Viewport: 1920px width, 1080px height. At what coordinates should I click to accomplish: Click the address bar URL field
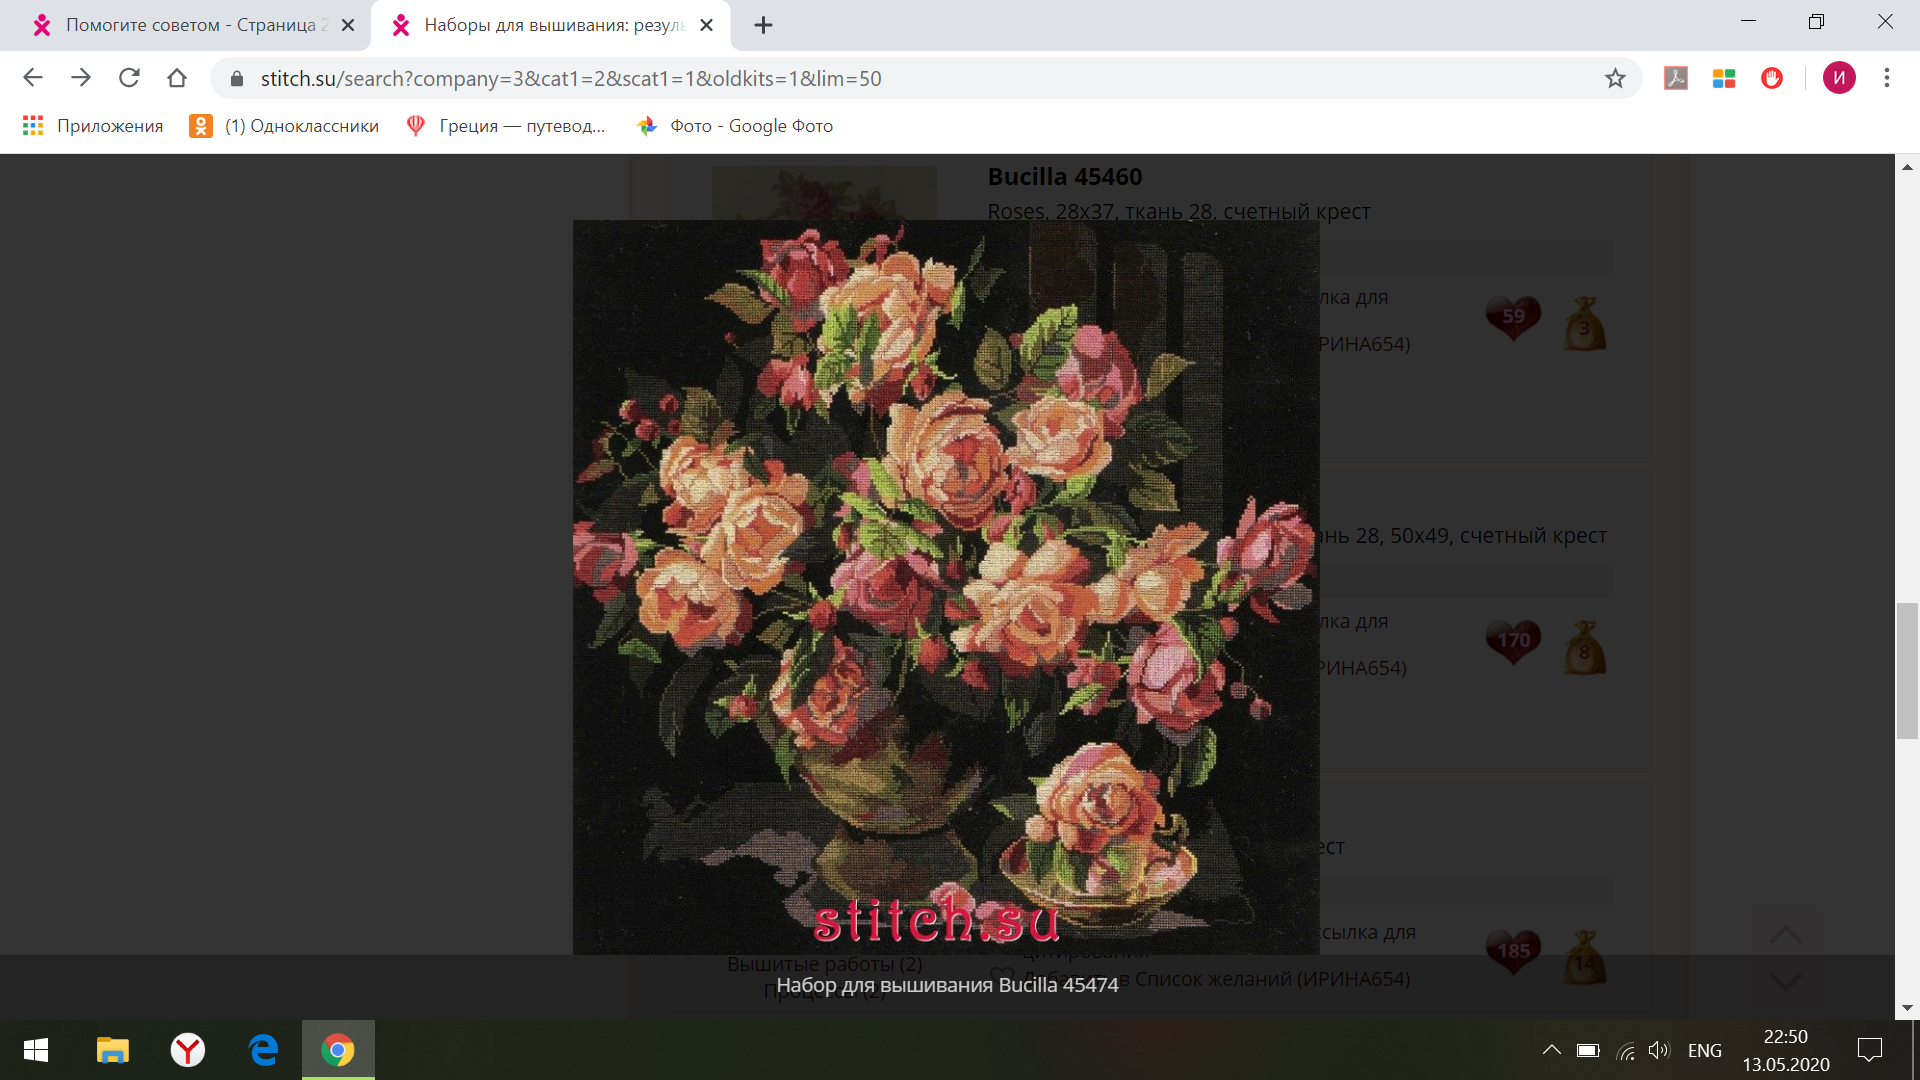[900, 78]
